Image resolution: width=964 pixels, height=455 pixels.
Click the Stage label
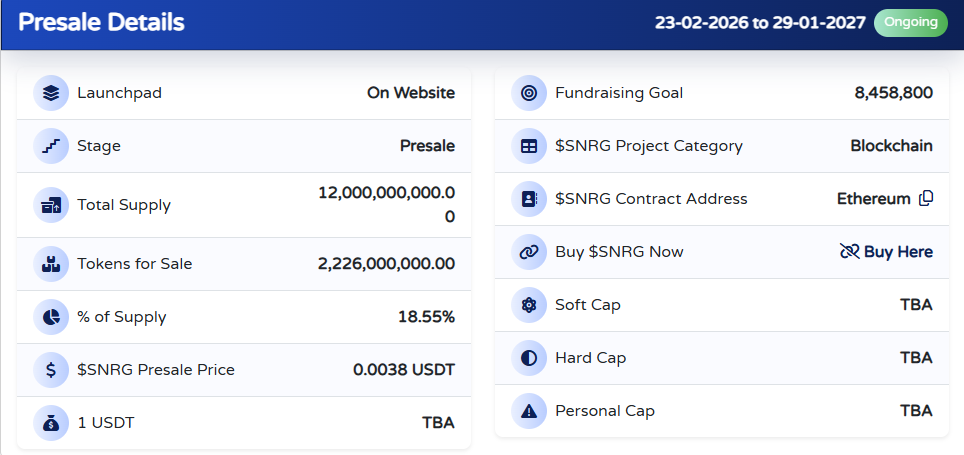click(x=99, y=146)
